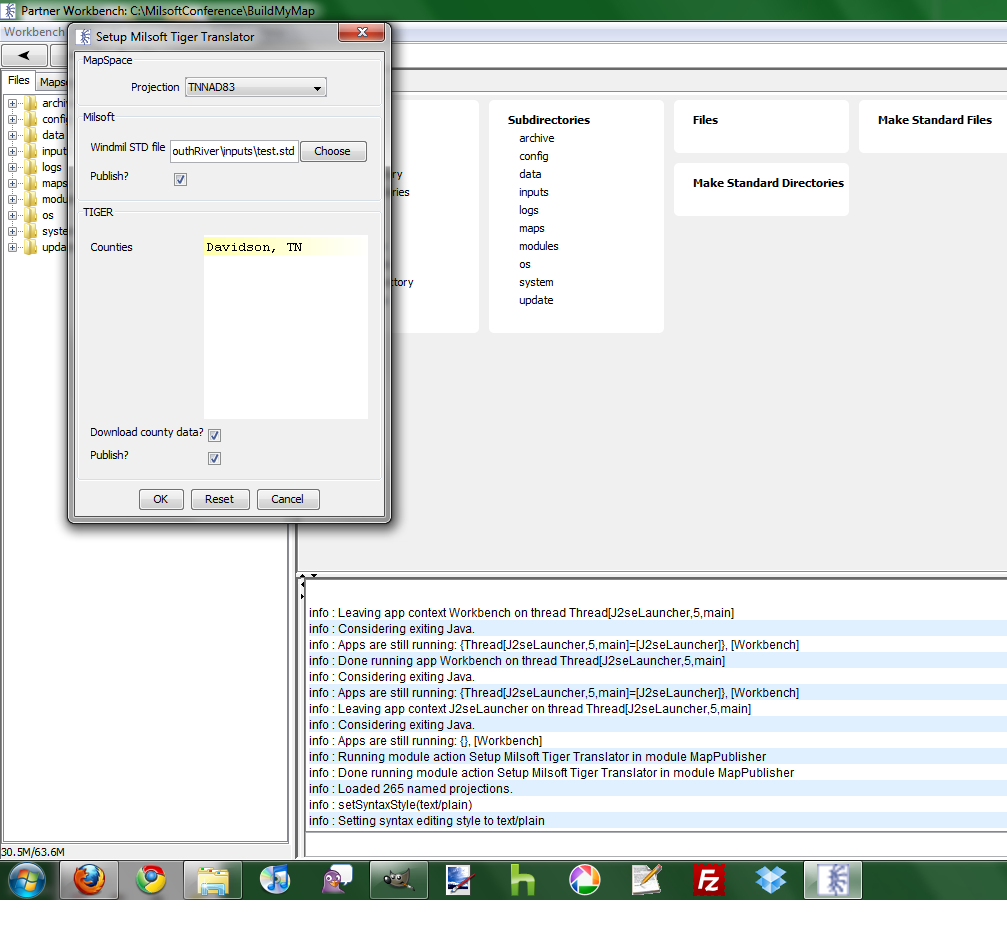Toggle Download county data checkbox
Viewport: 1007px width, 943px height.
pyautogui.click(x=215, y=435)
